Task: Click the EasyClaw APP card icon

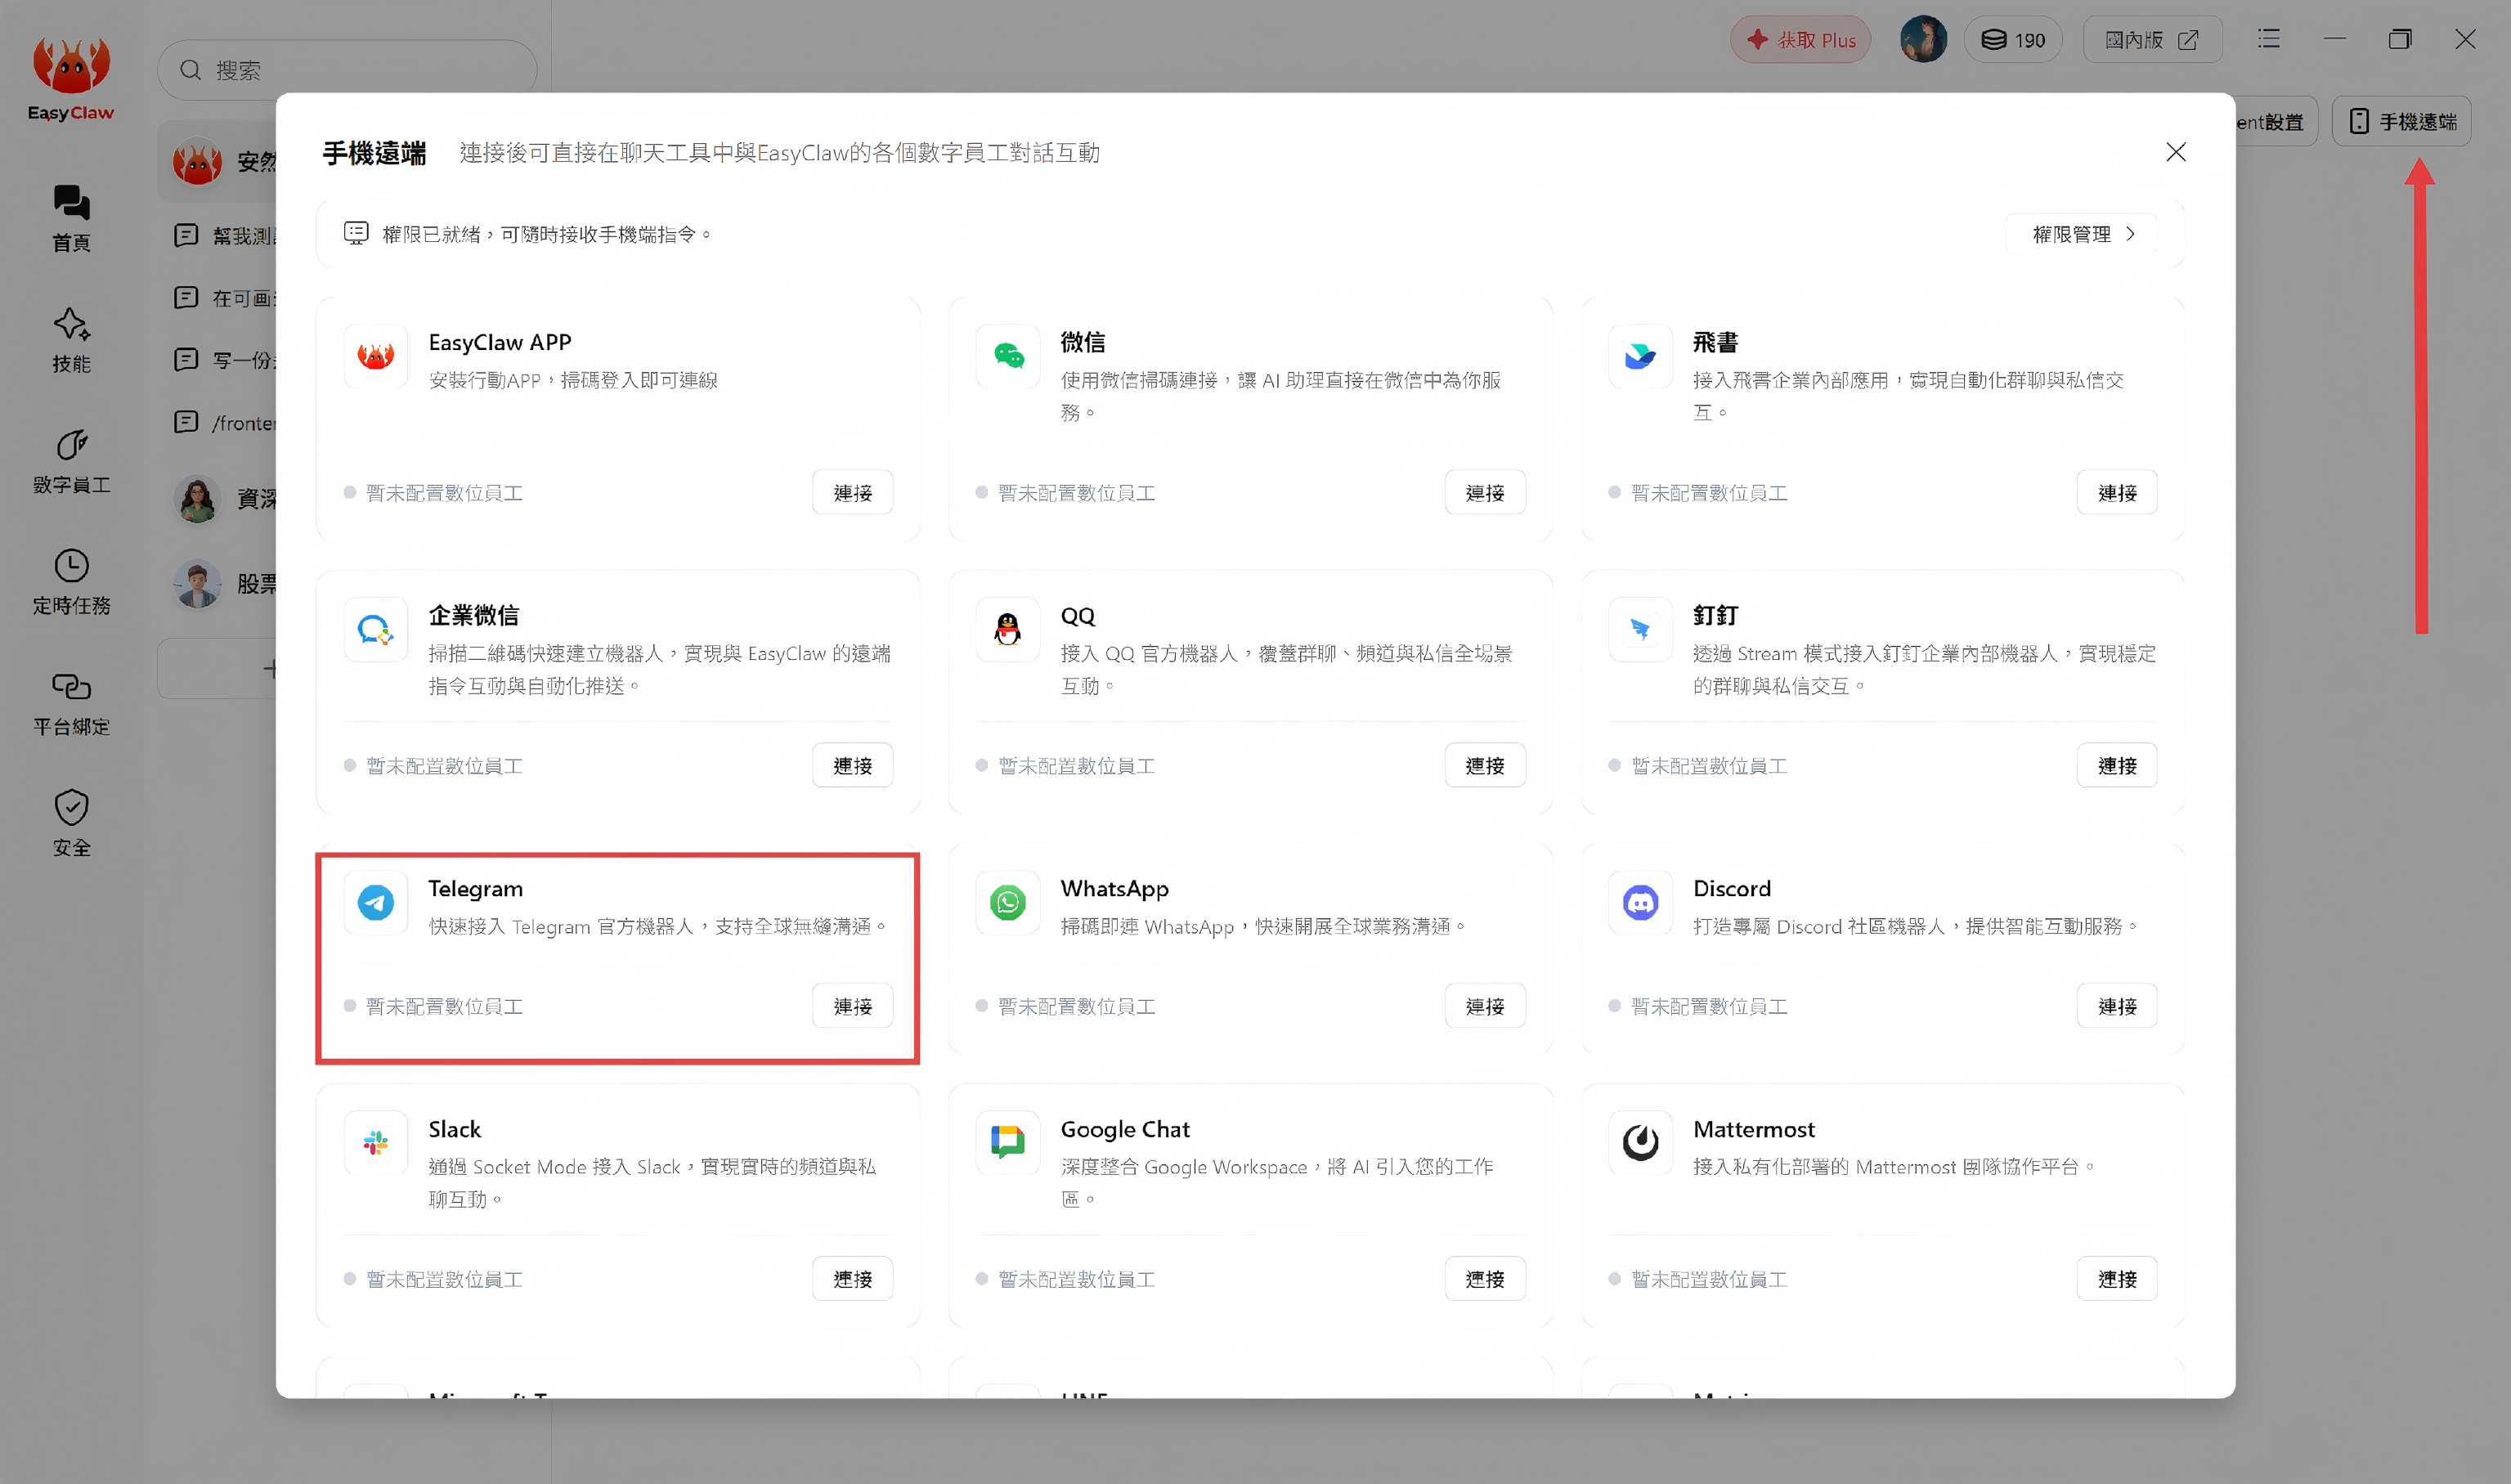Action: pyautogui.click(x=376, y=356)
